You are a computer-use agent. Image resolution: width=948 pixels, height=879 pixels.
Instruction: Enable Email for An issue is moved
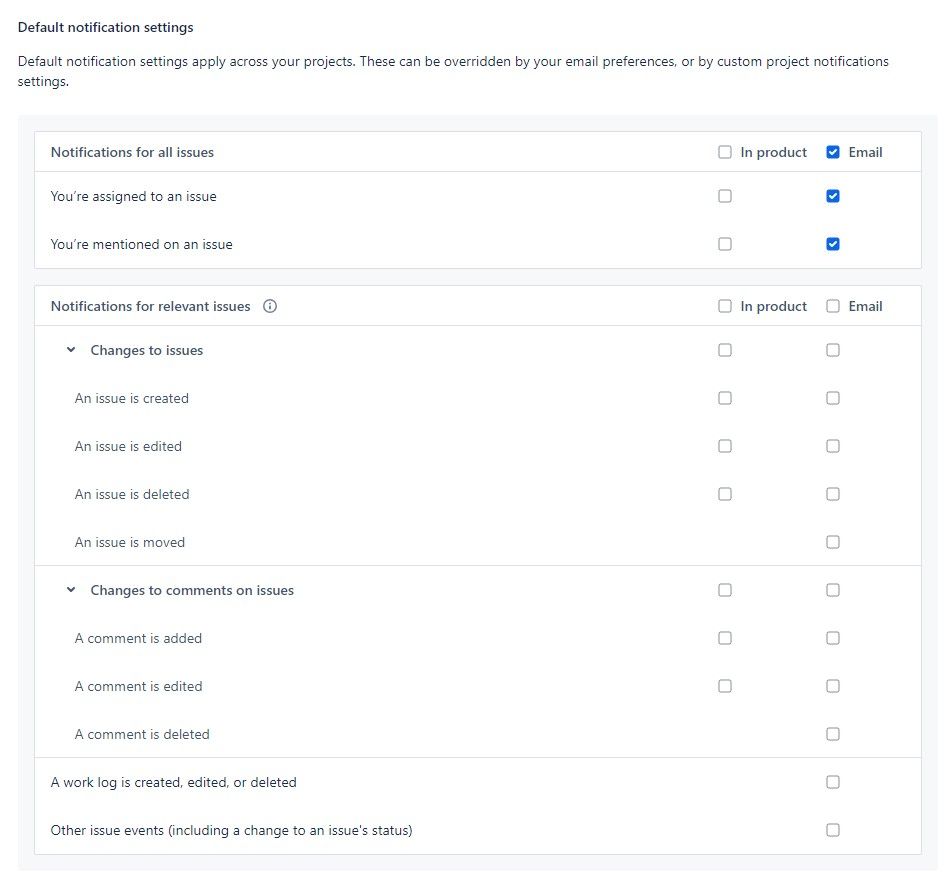tap(833, 542)
